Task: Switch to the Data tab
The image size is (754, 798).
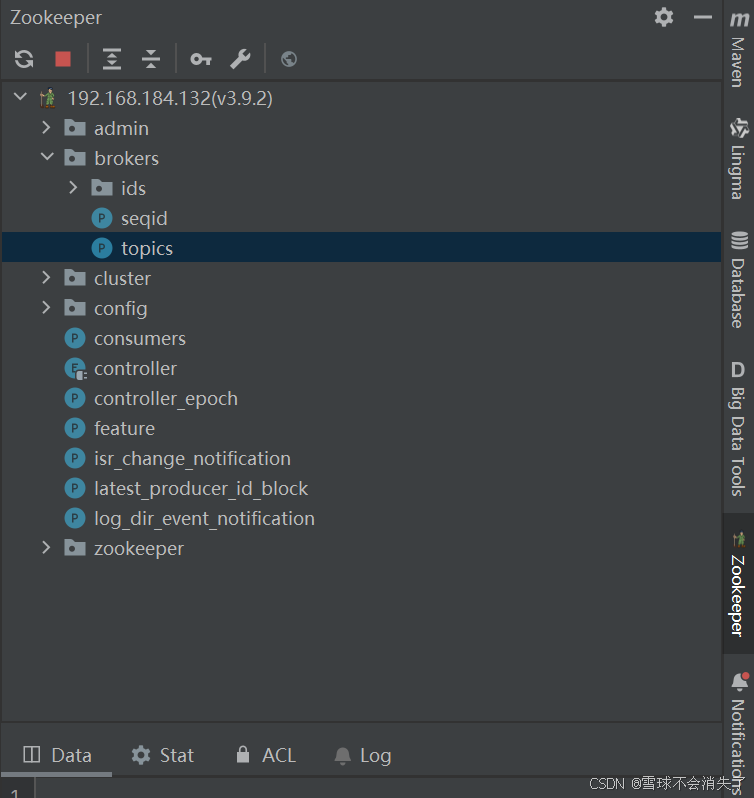Action: pyautogui.click(x=57, y=755)
